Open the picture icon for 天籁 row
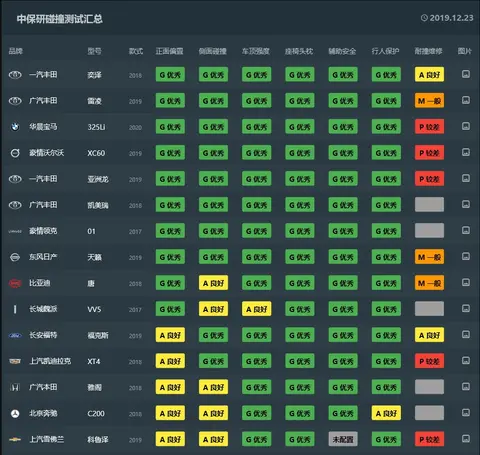 466,256
